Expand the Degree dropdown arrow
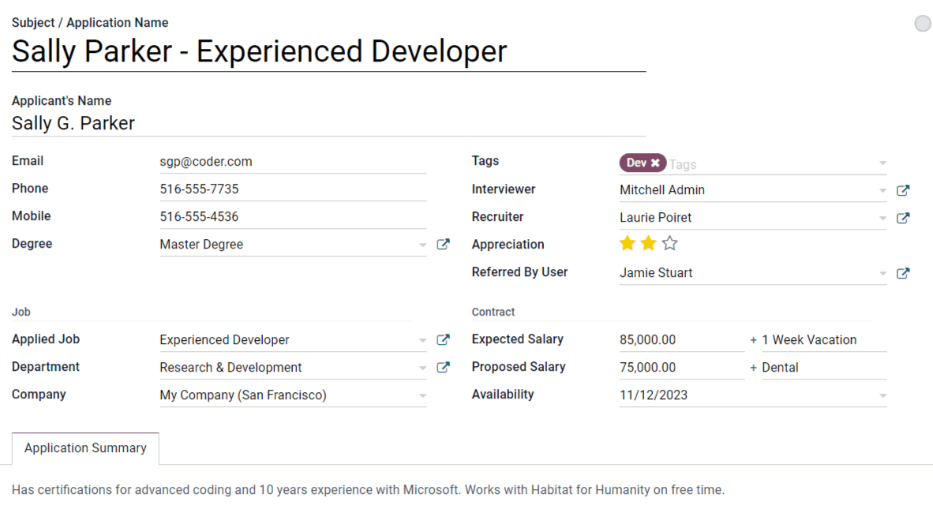Image resolution: width=933 pixels, height=520 pixels. tap(423, 245)
